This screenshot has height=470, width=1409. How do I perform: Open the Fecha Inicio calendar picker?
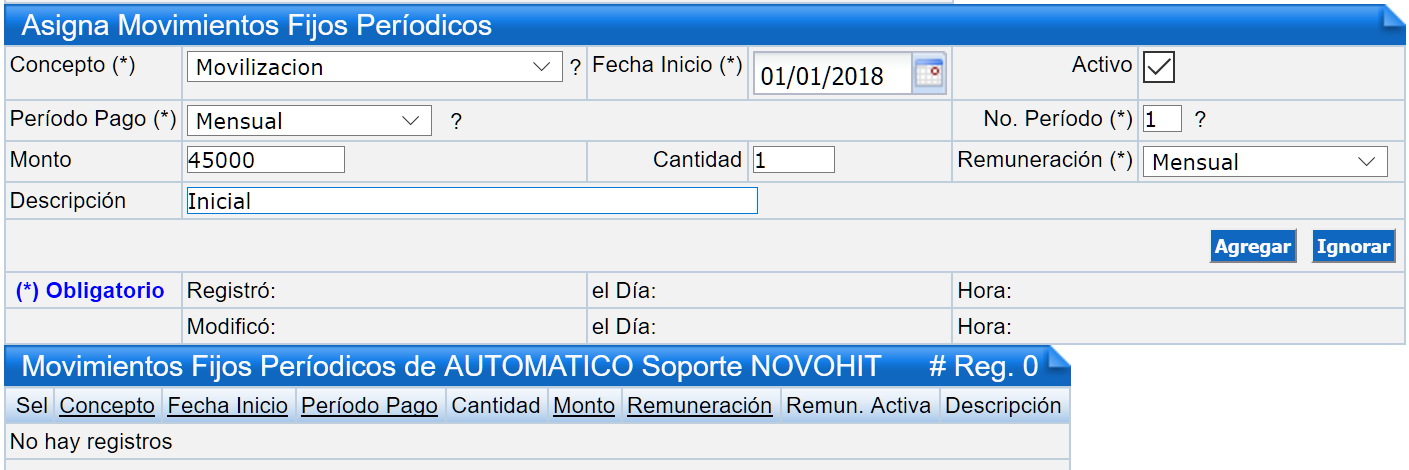(930, 74)
